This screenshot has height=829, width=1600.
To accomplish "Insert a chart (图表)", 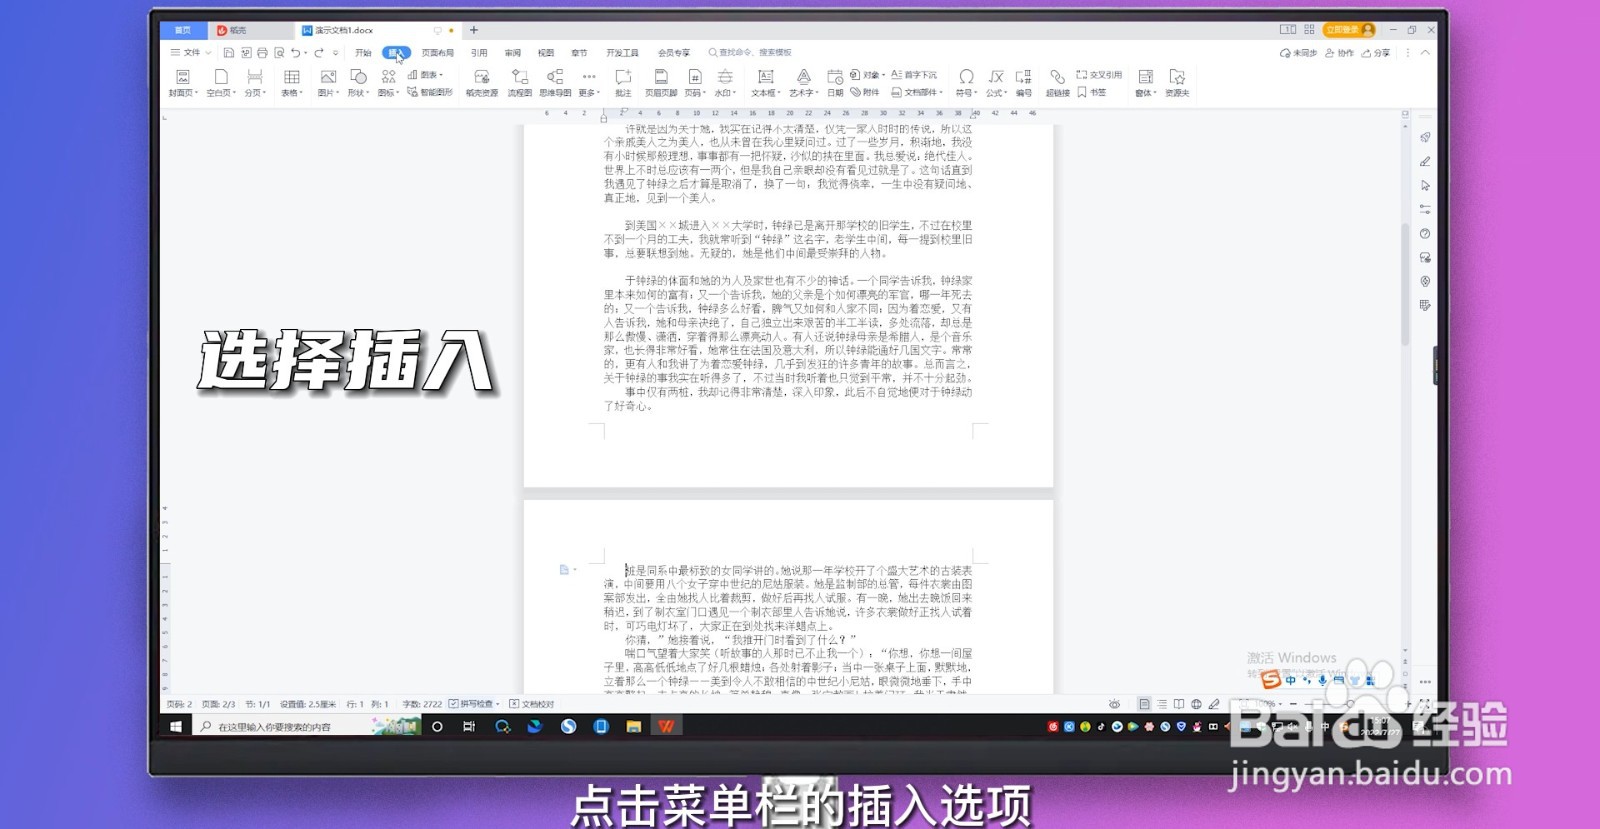I will click(x=425, y=75).
